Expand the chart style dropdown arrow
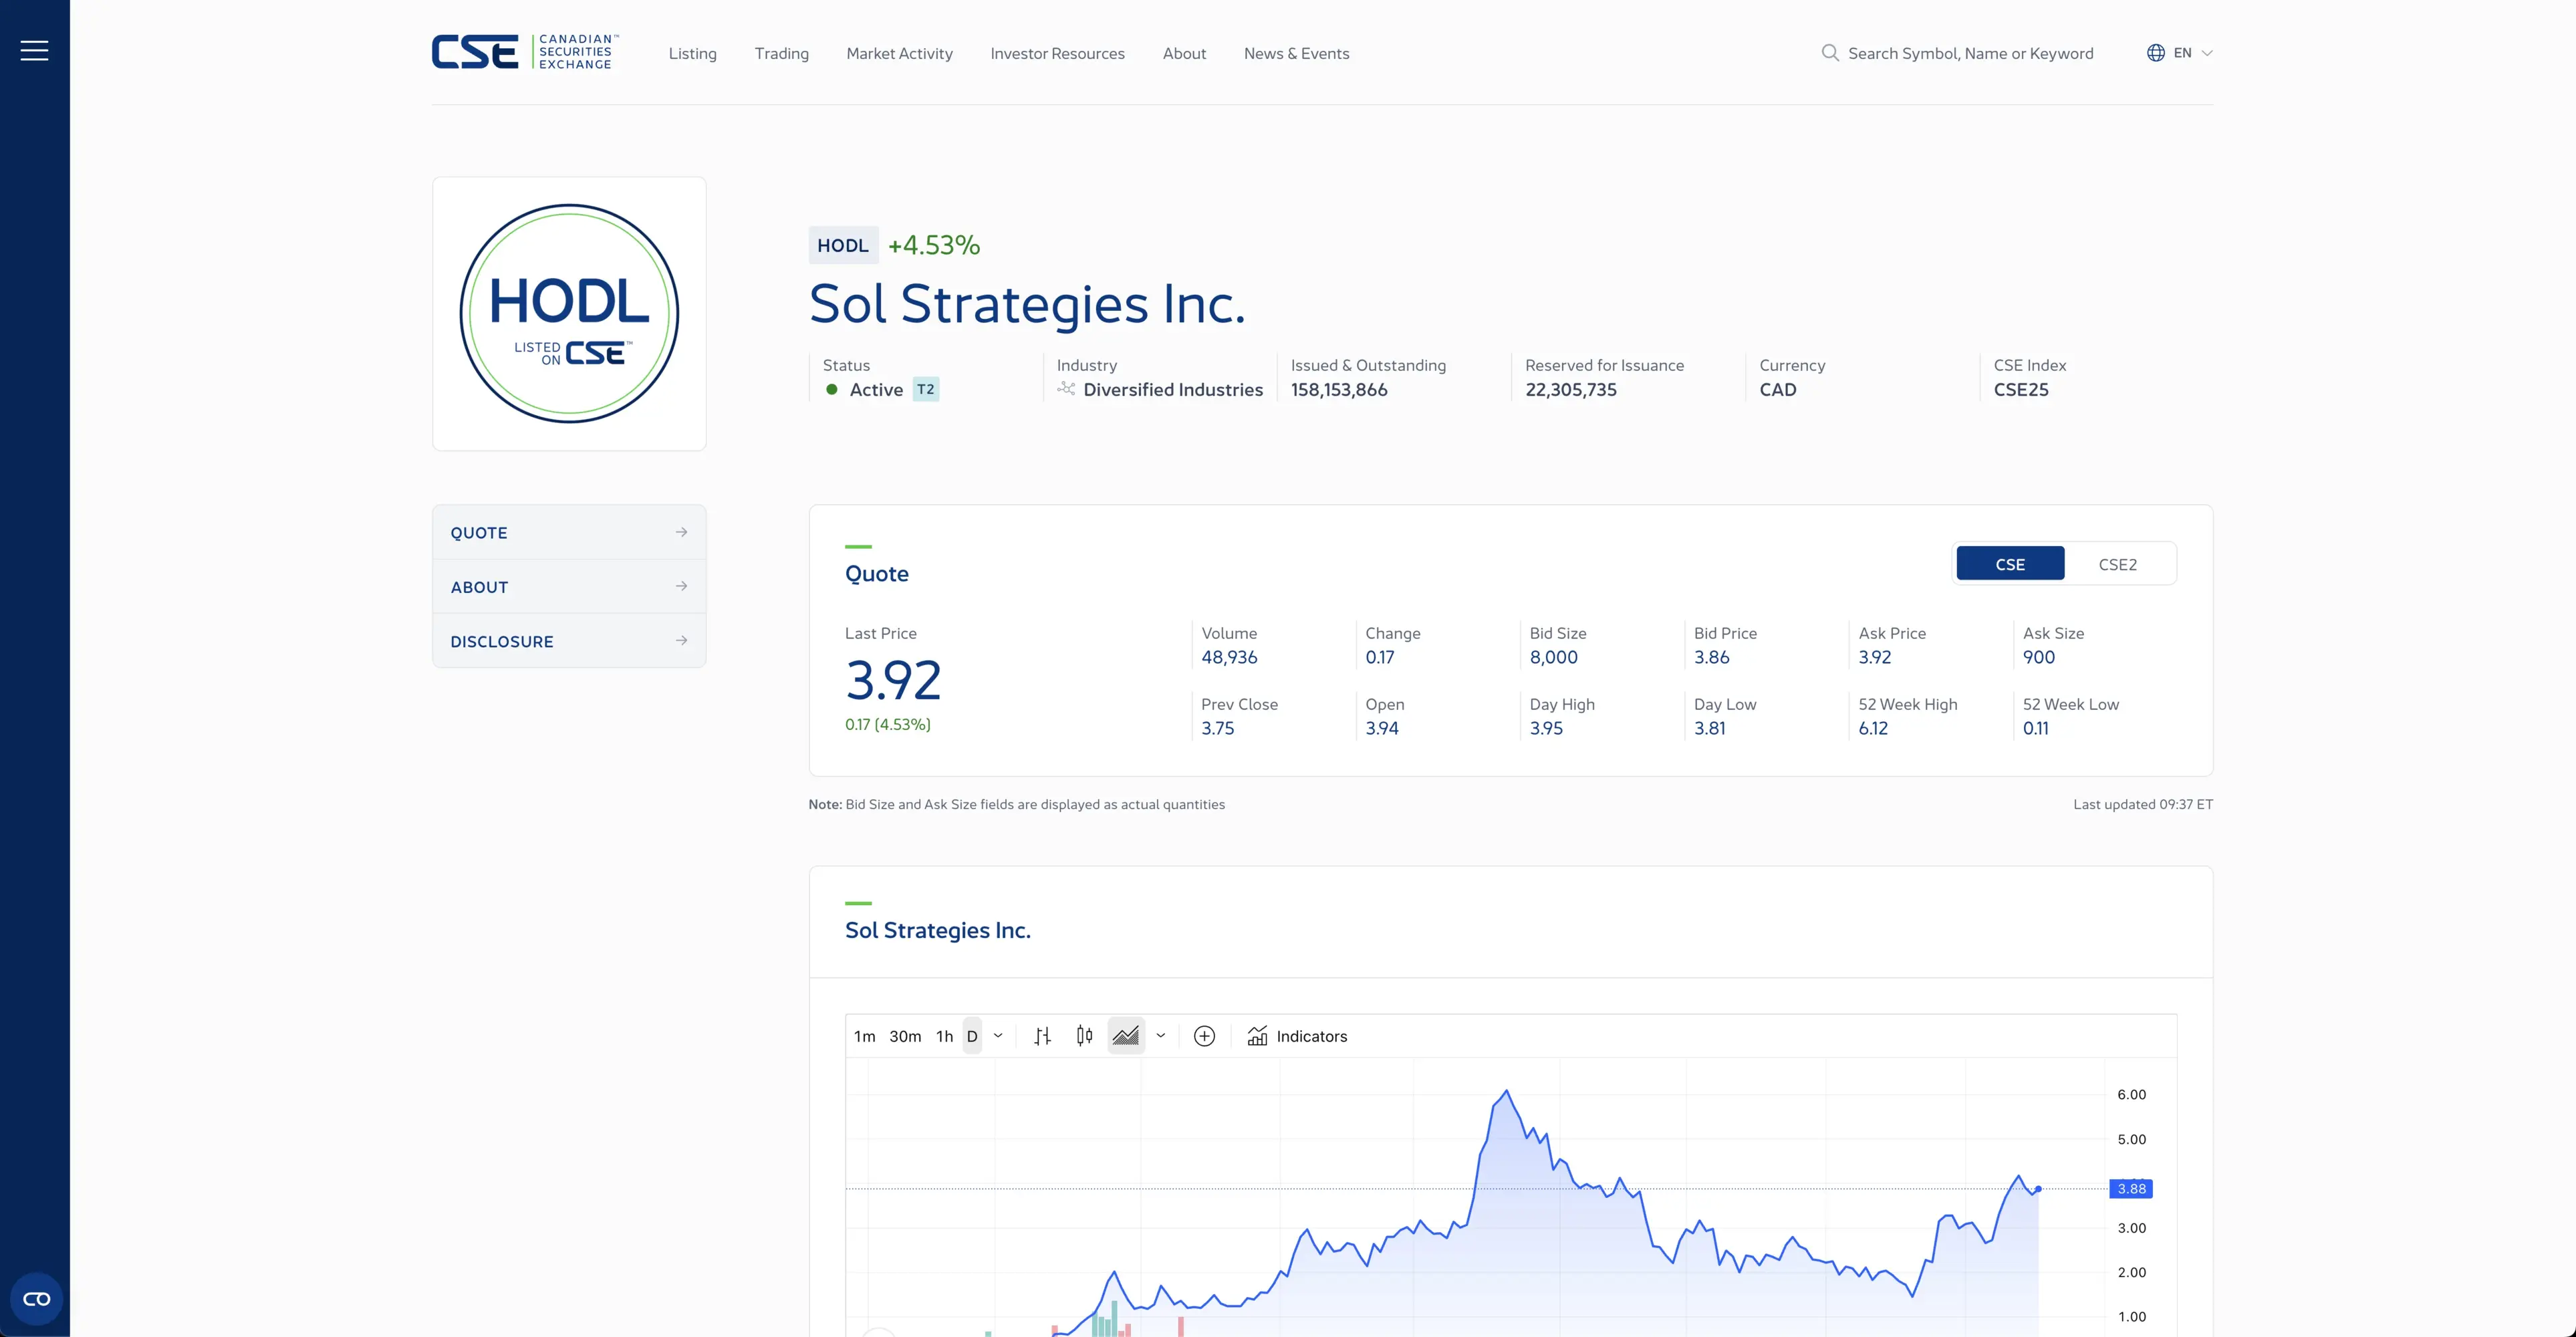Image resolution: width=2576 pixels, height=1337 pixels. pos(1160,1036)
